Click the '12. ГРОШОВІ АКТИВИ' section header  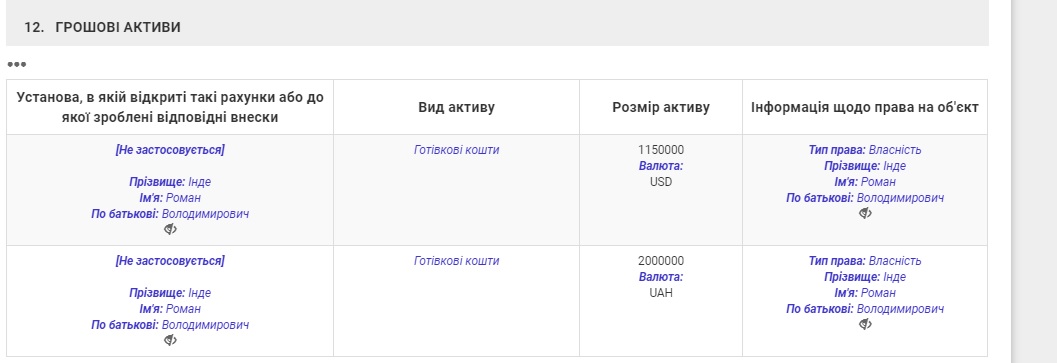(102, 28)
